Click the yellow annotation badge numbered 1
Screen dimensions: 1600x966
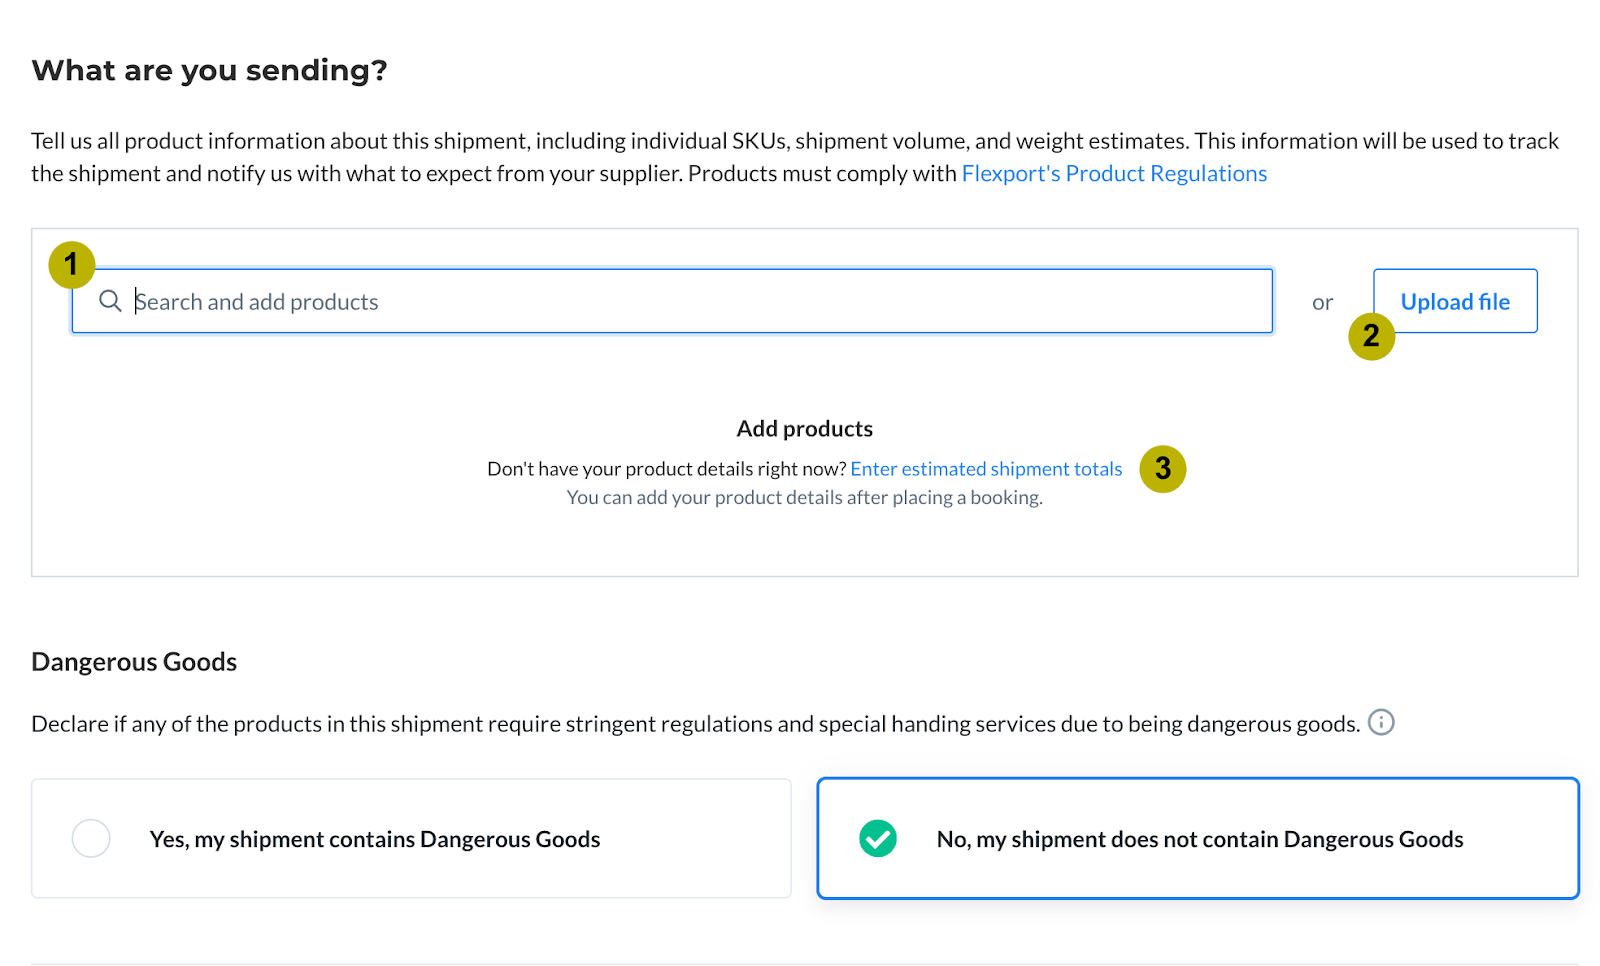(71, 265)
